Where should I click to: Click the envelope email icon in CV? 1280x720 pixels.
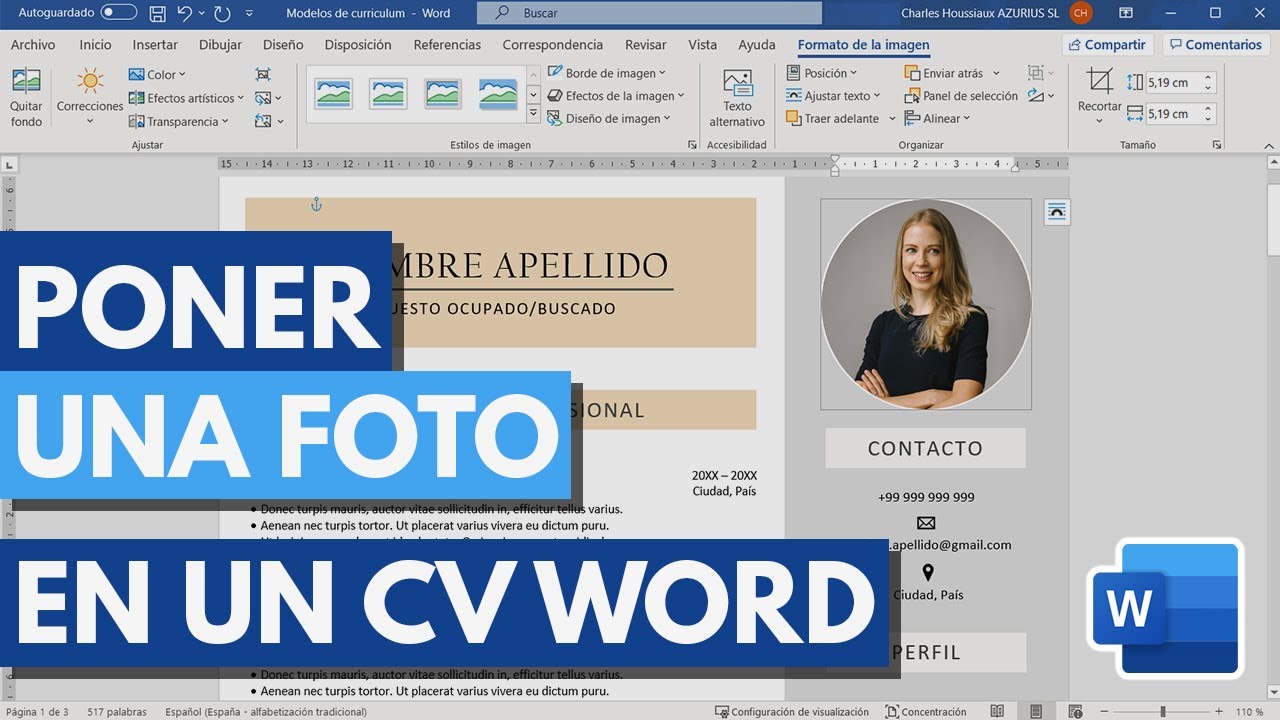click(x=926, y=522)
